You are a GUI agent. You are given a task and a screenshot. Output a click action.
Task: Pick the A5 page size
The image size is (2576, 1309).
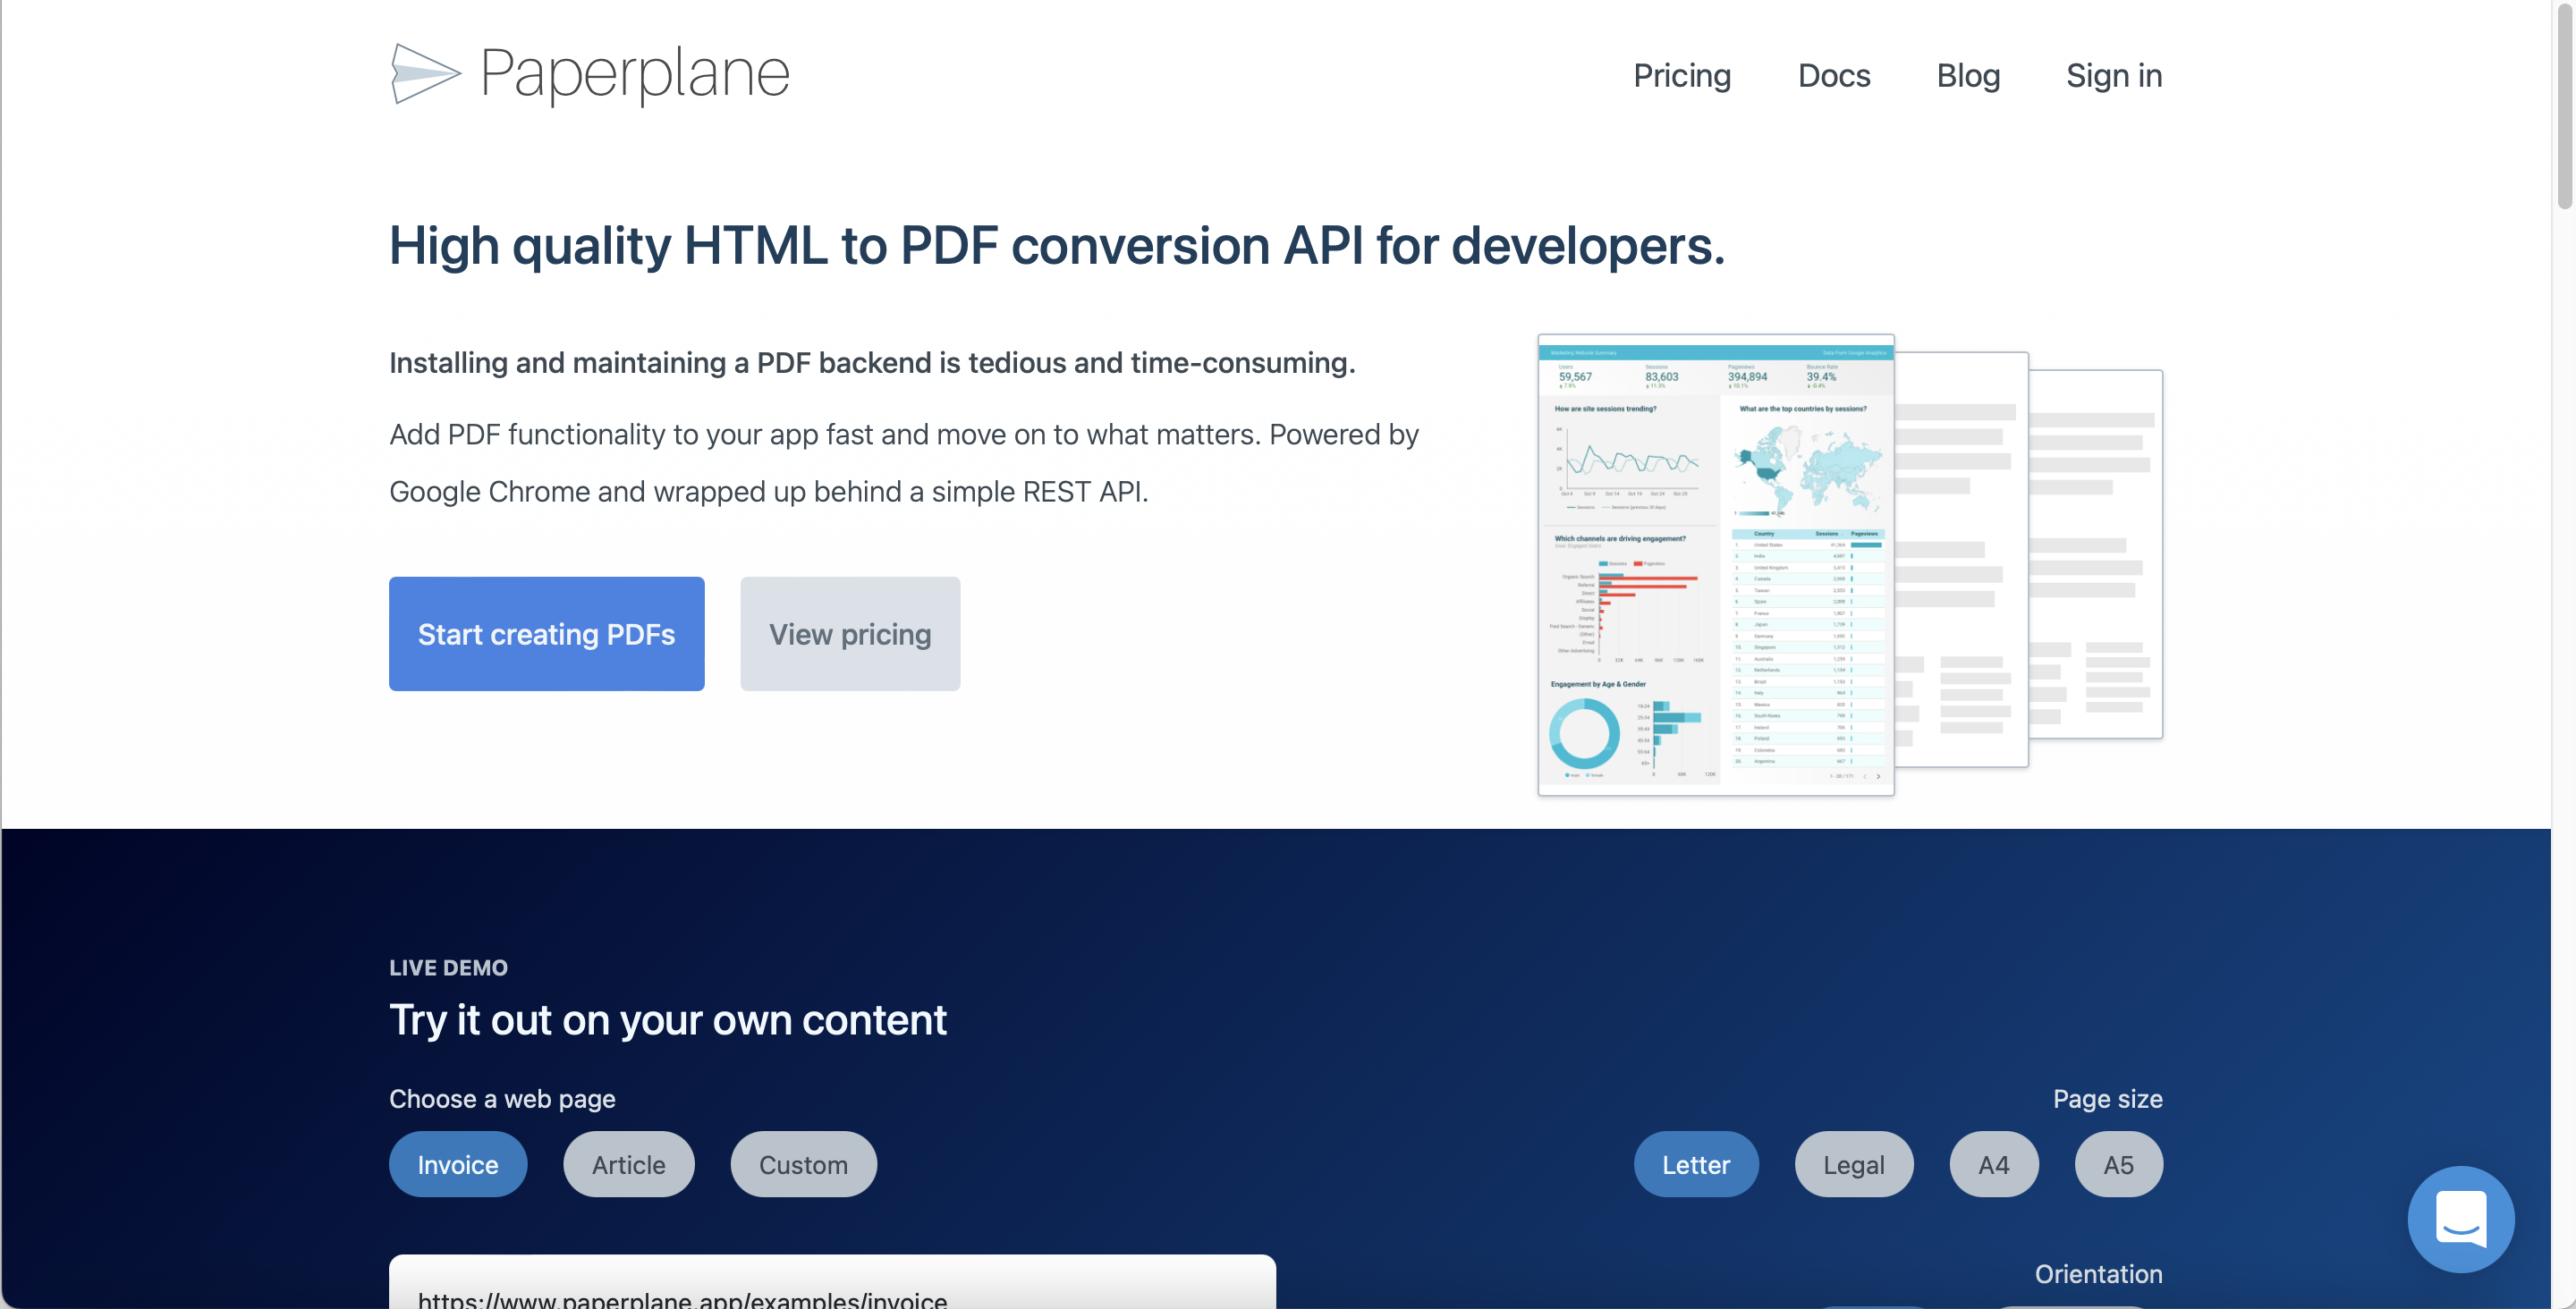tap(2118, 1164)
